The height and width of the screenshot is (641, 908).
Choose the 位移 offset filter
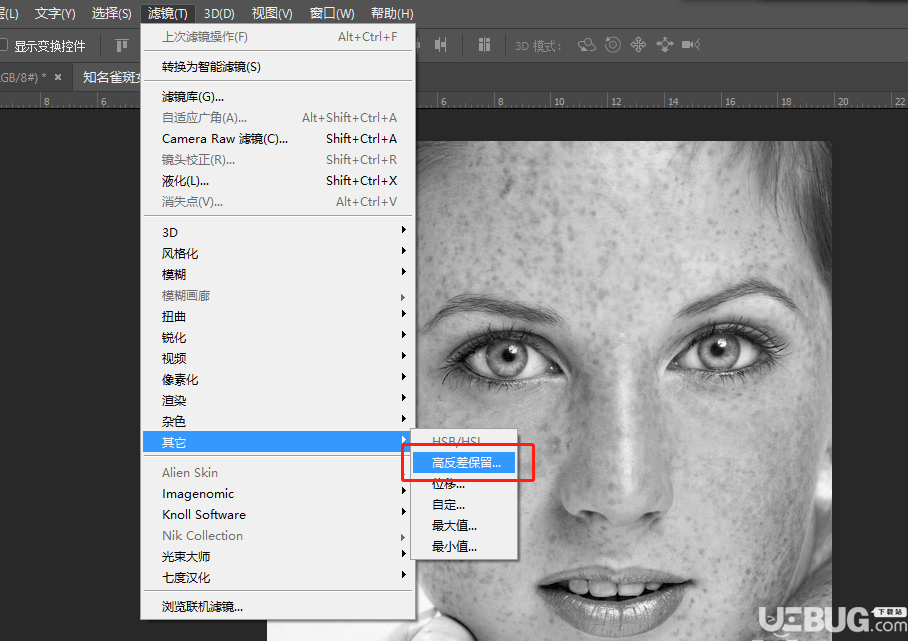pos(464,484)
